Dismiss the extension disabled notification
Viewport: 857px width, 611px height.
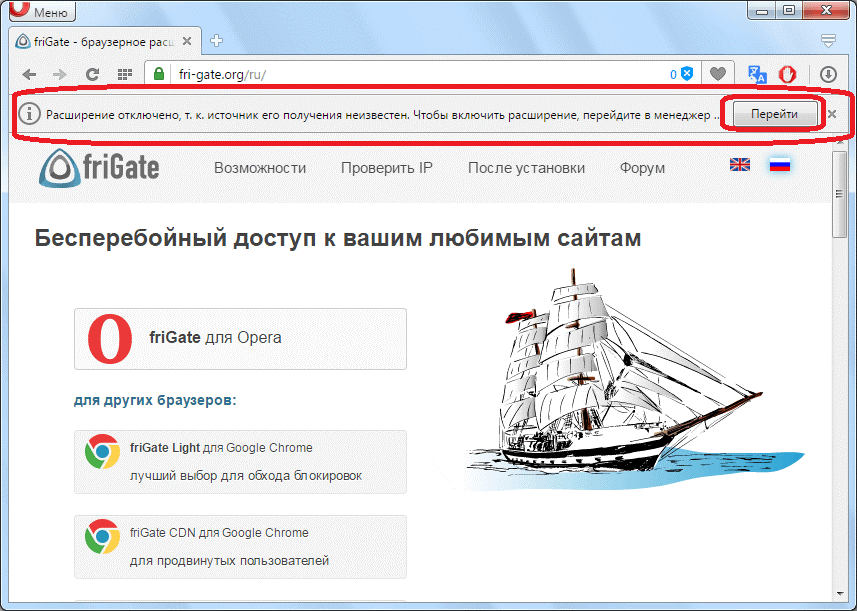click(832, 114)
